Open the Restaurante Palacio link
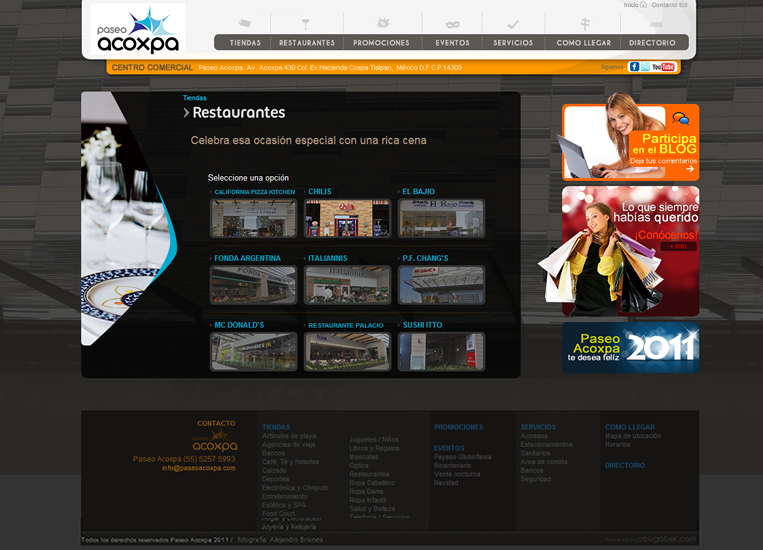763x550 pixels. pyautogui.click(x=346, y=325)
